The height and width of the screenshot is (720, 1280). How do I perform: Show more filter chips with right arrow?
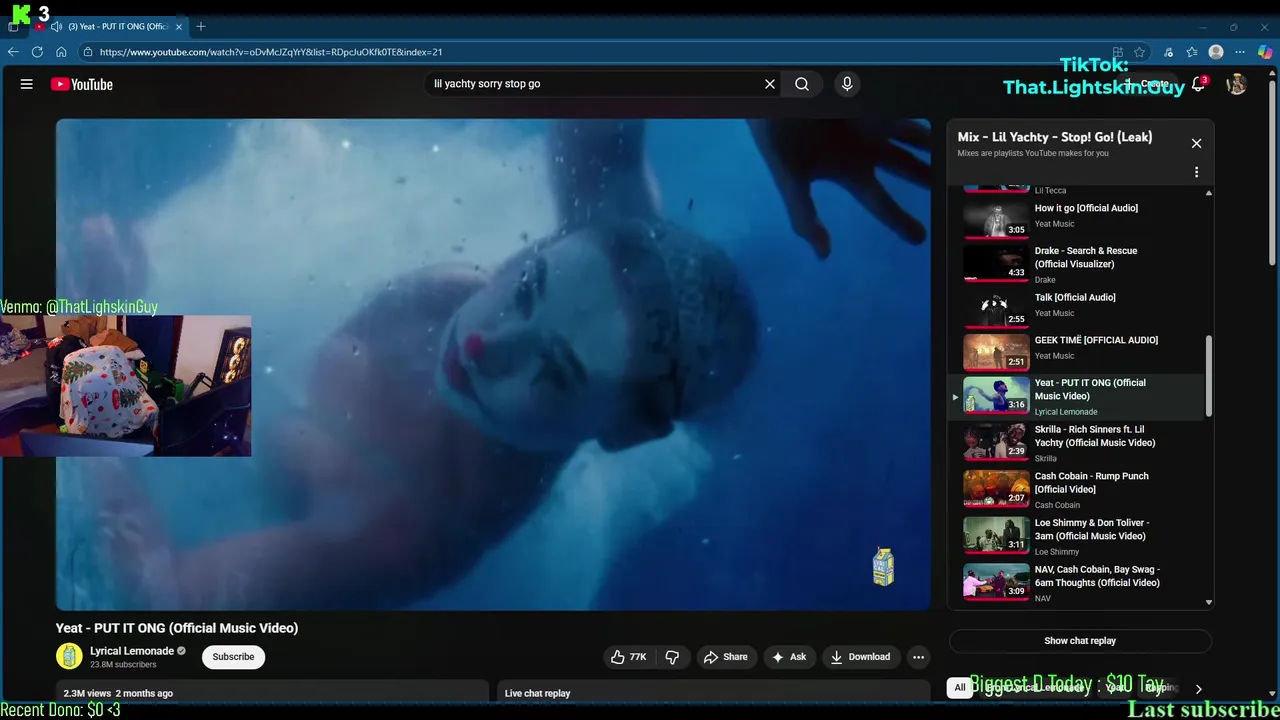1198,688
